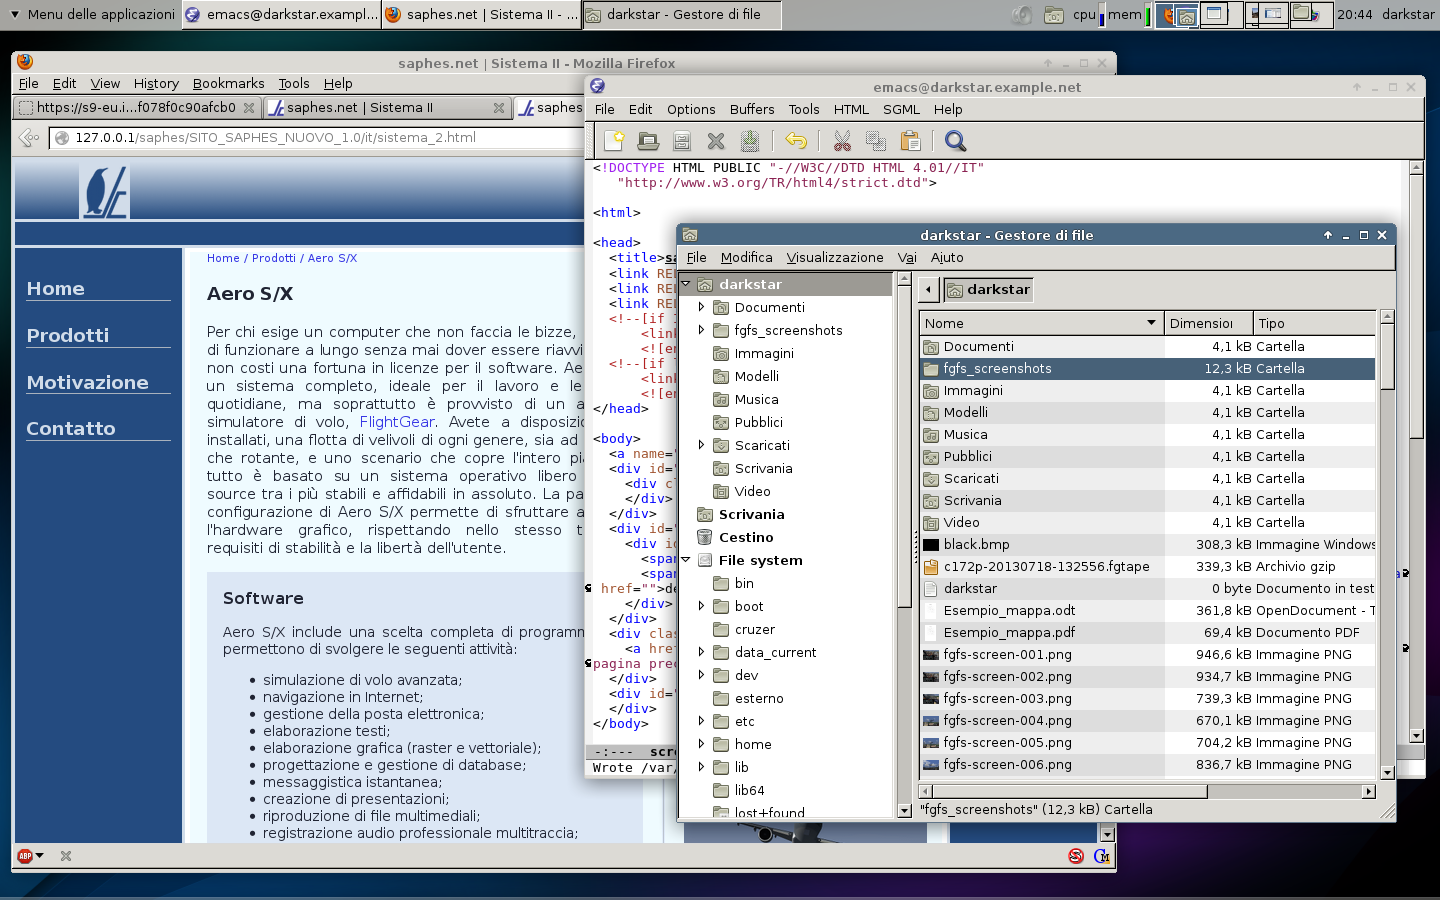
Task: Click the undo arrow icon in Emacs
Action: tap(796, 141)
